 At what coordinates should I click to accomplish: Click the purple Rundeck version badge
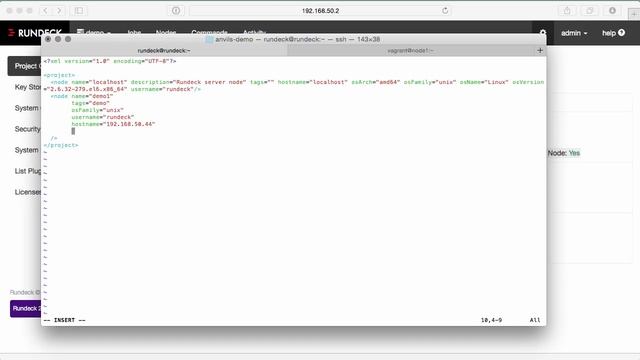click(x=26, y=309)
